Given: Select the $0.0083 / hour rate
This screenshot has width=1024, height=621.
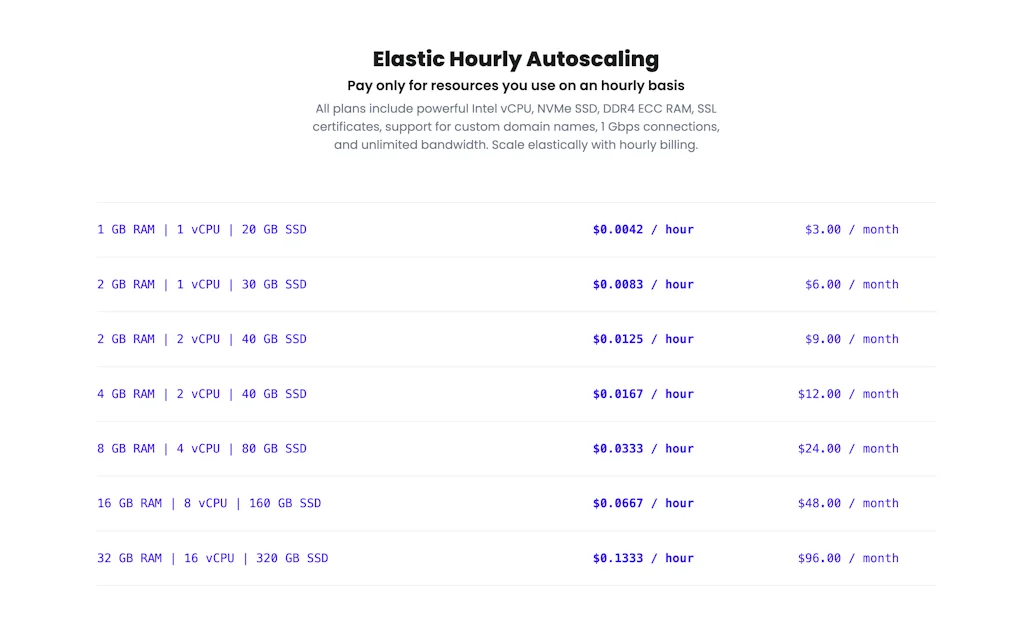Looking at the screenshot, I should 643,285.
